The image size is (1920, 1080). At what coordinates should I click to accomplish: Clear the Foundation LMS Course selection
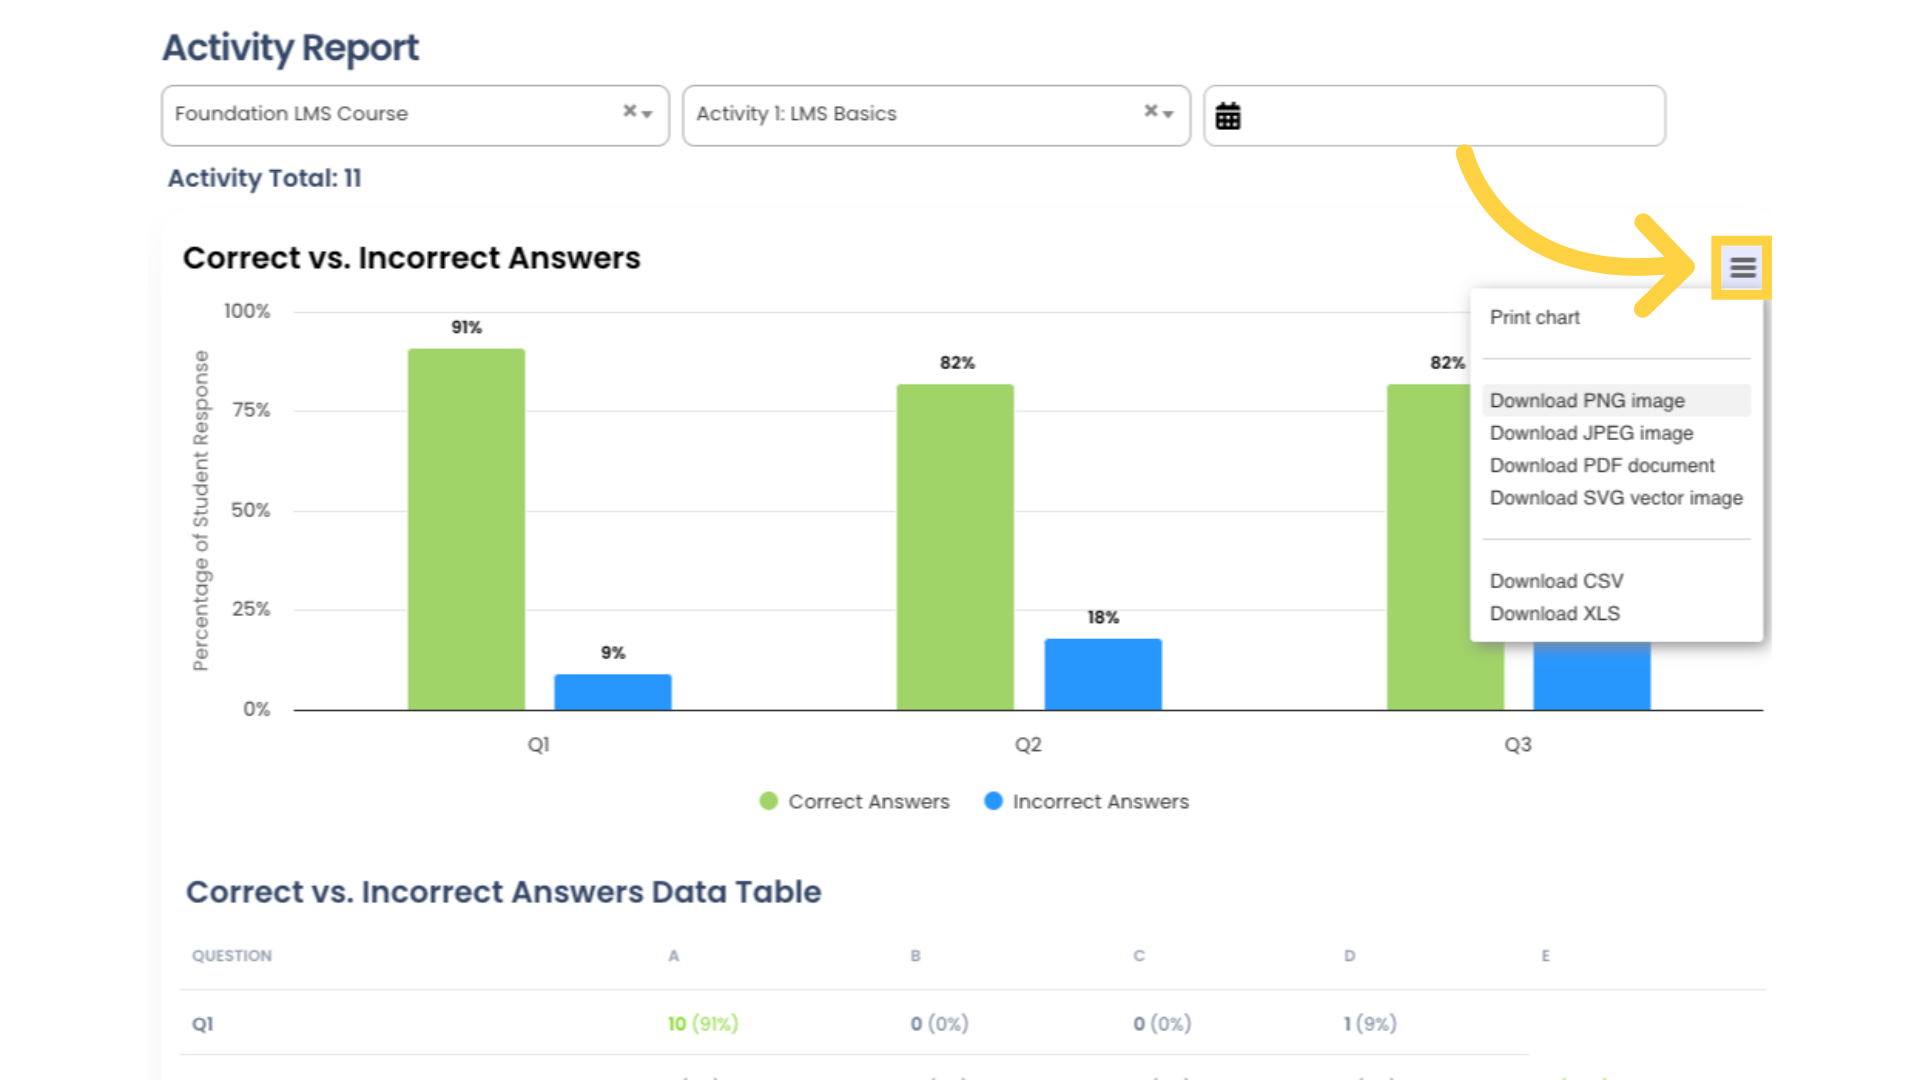pos(629,111)
